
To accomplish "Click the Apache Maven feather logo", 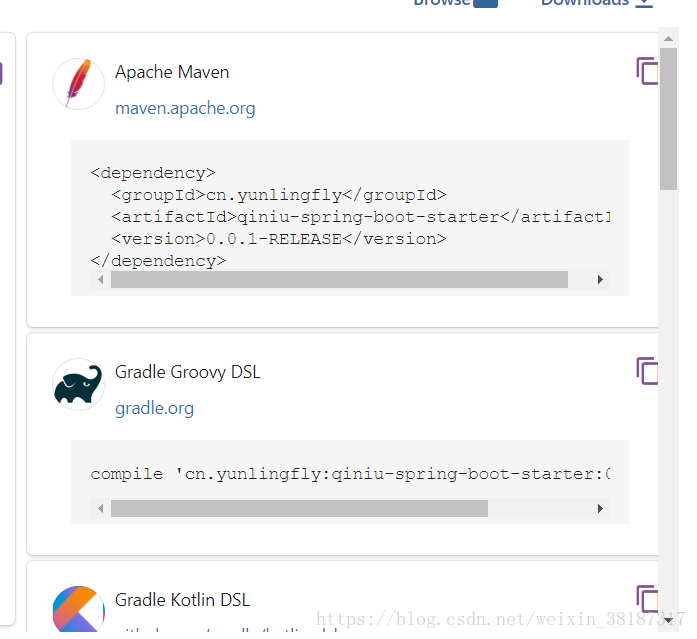I will click(x=78, y=84).
